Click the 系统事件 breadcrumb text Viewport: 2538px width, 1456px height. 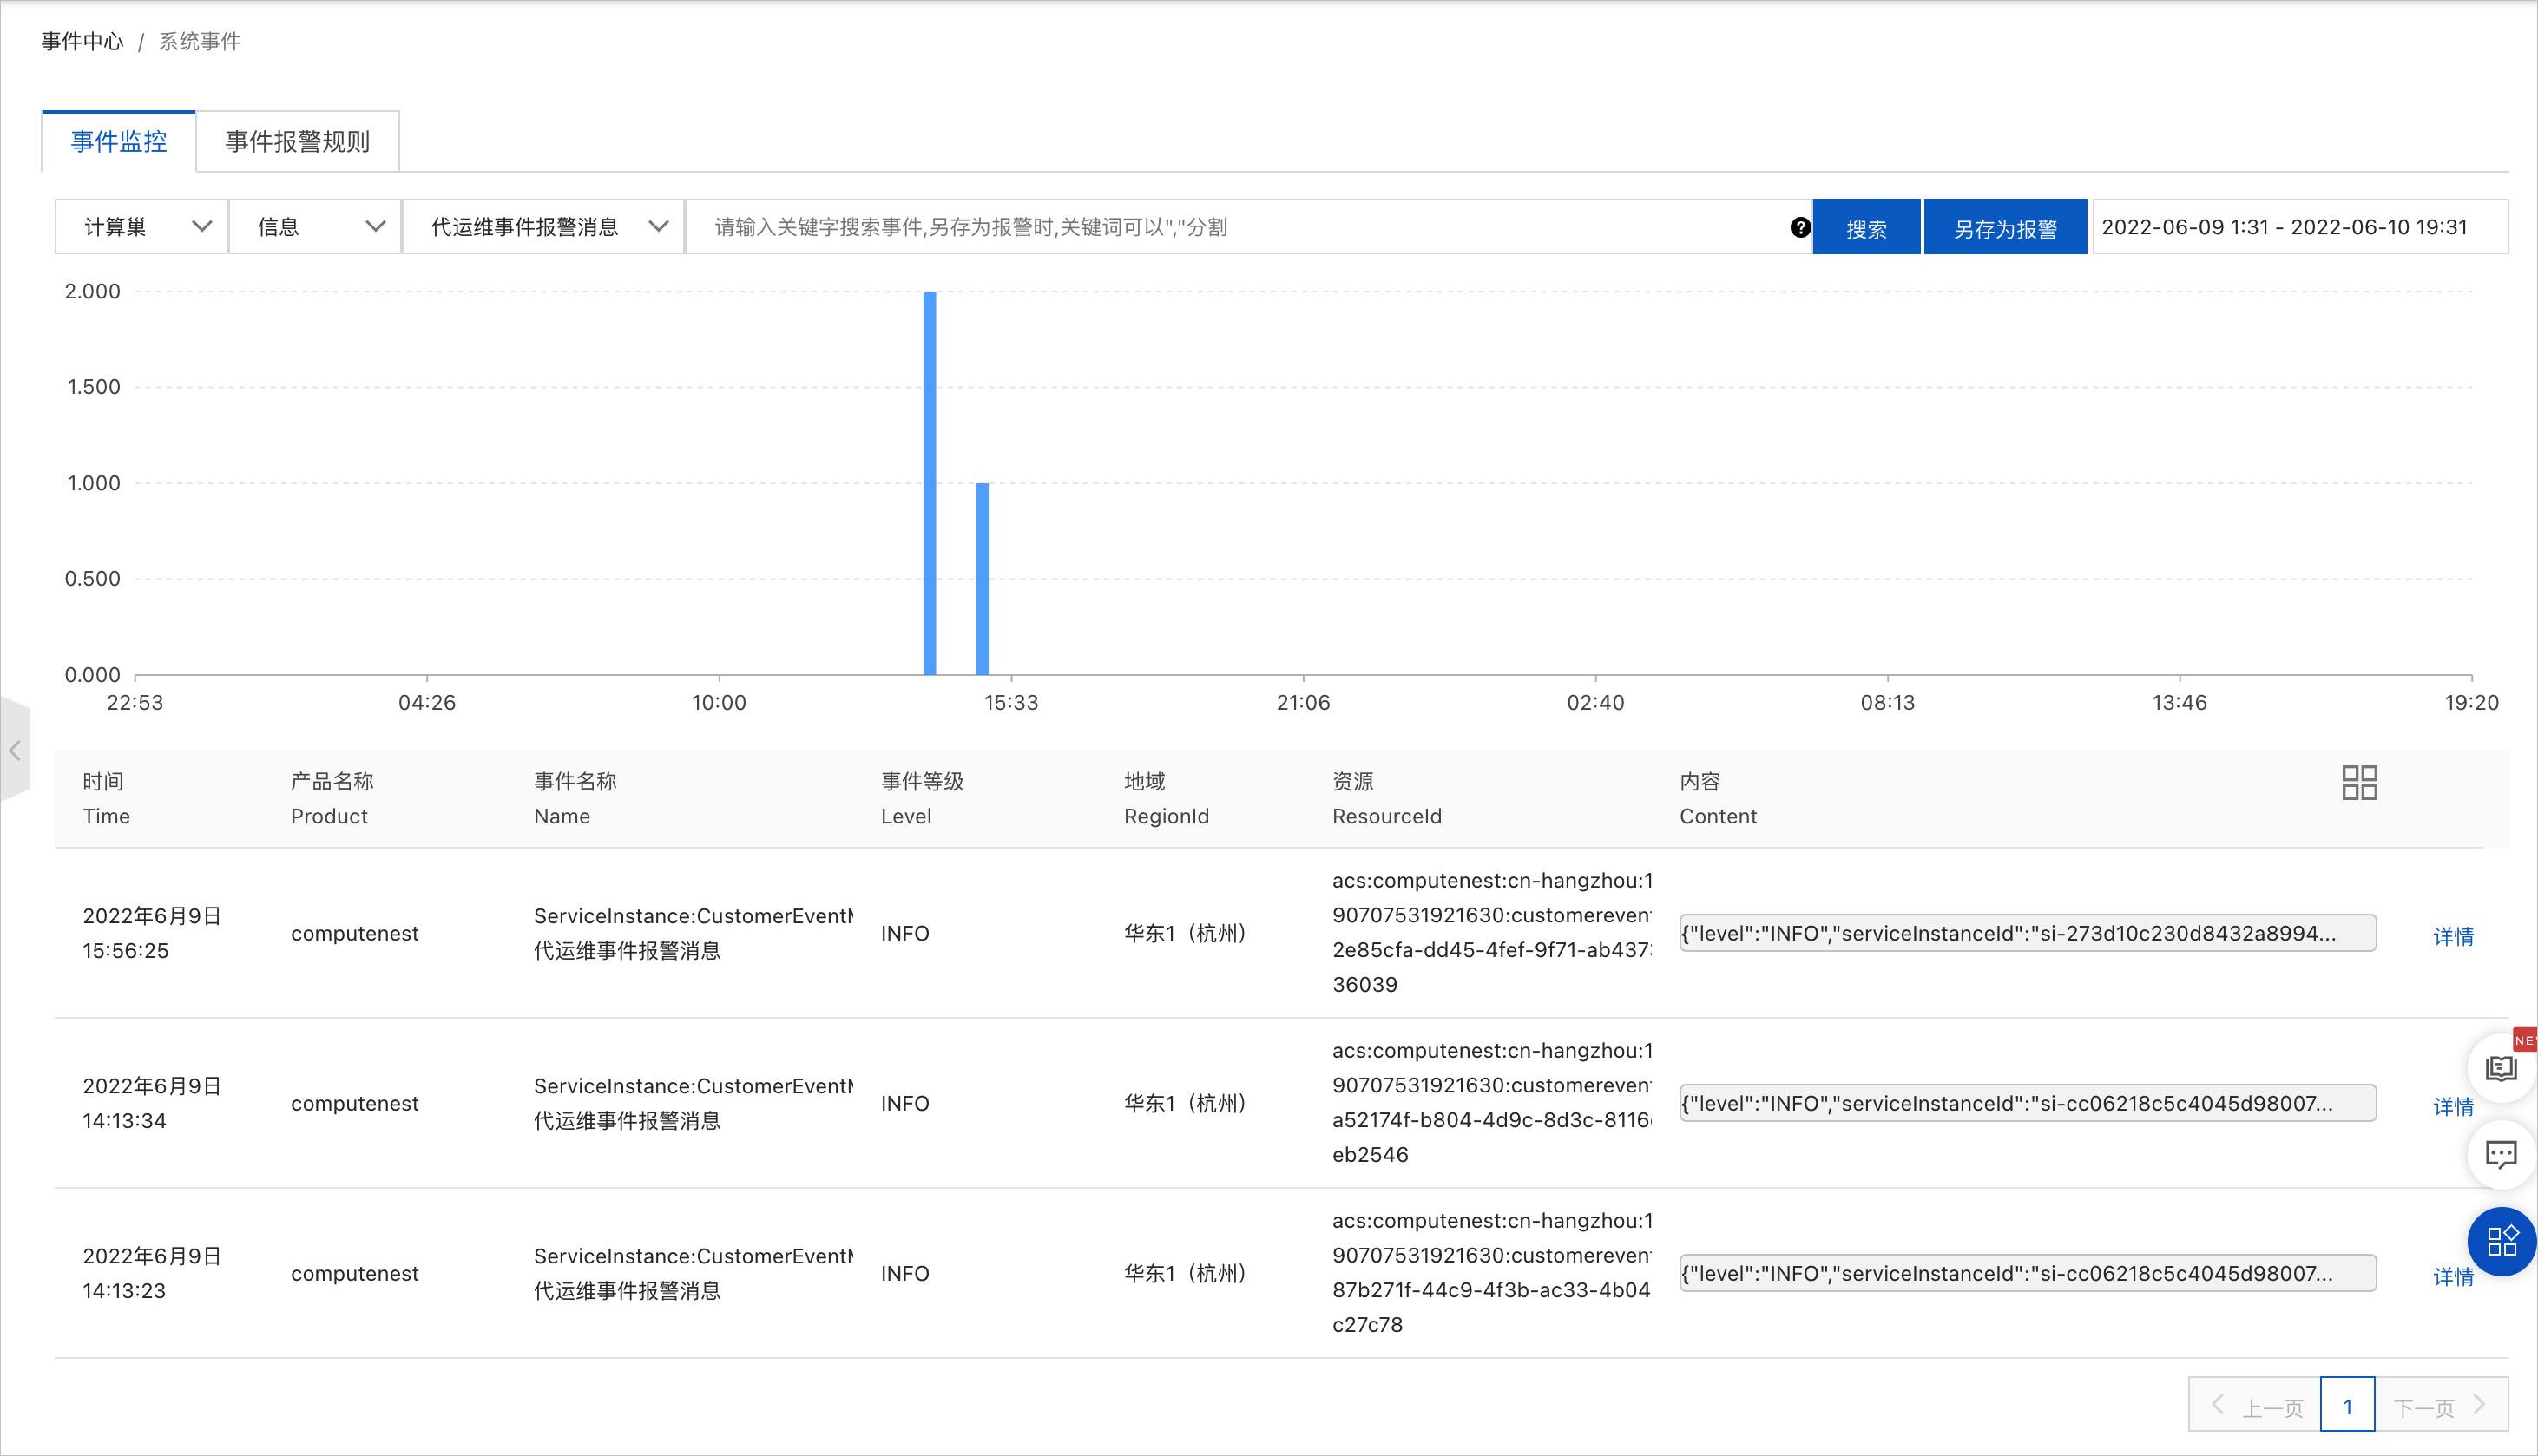[200, 41]
